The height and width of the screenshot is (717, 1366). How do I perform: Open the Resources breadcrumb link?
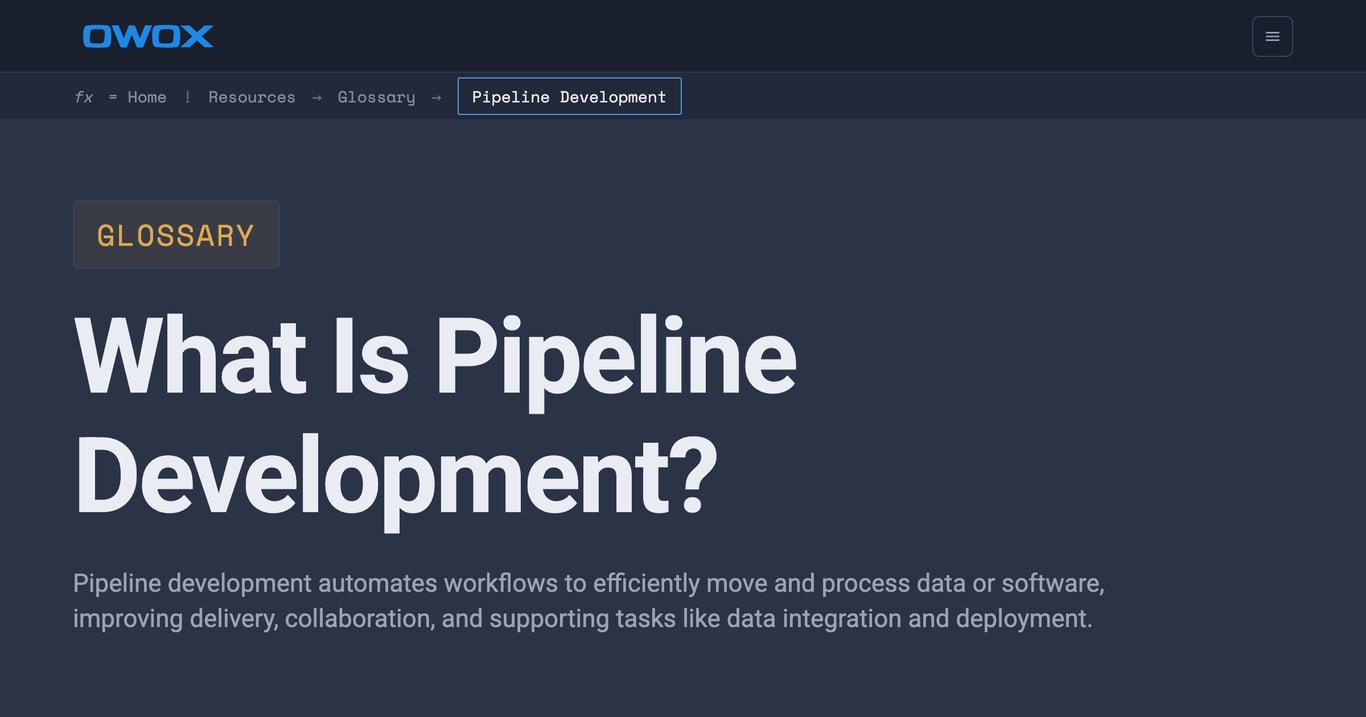tap(252, 97)
